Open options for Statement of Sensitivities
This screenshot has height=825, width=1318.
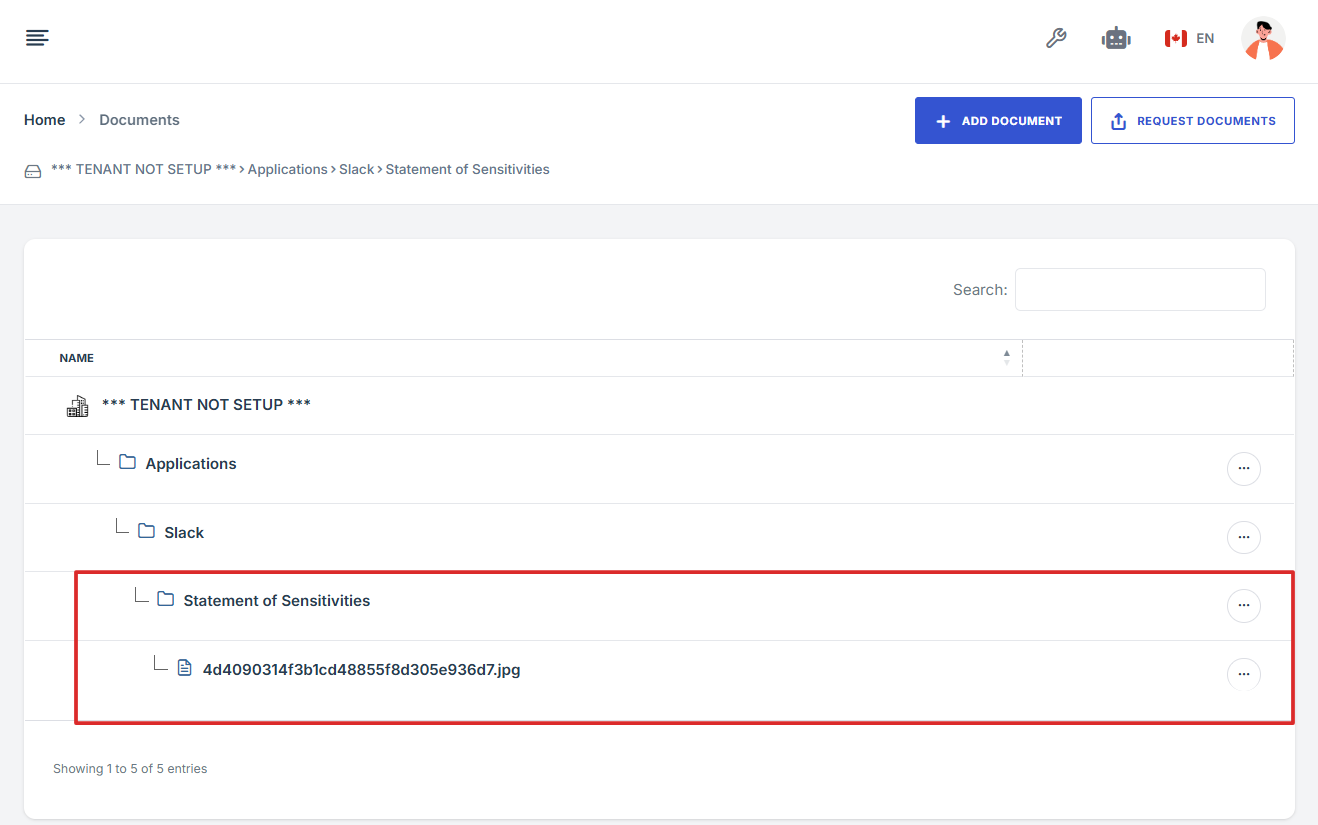1243,605
